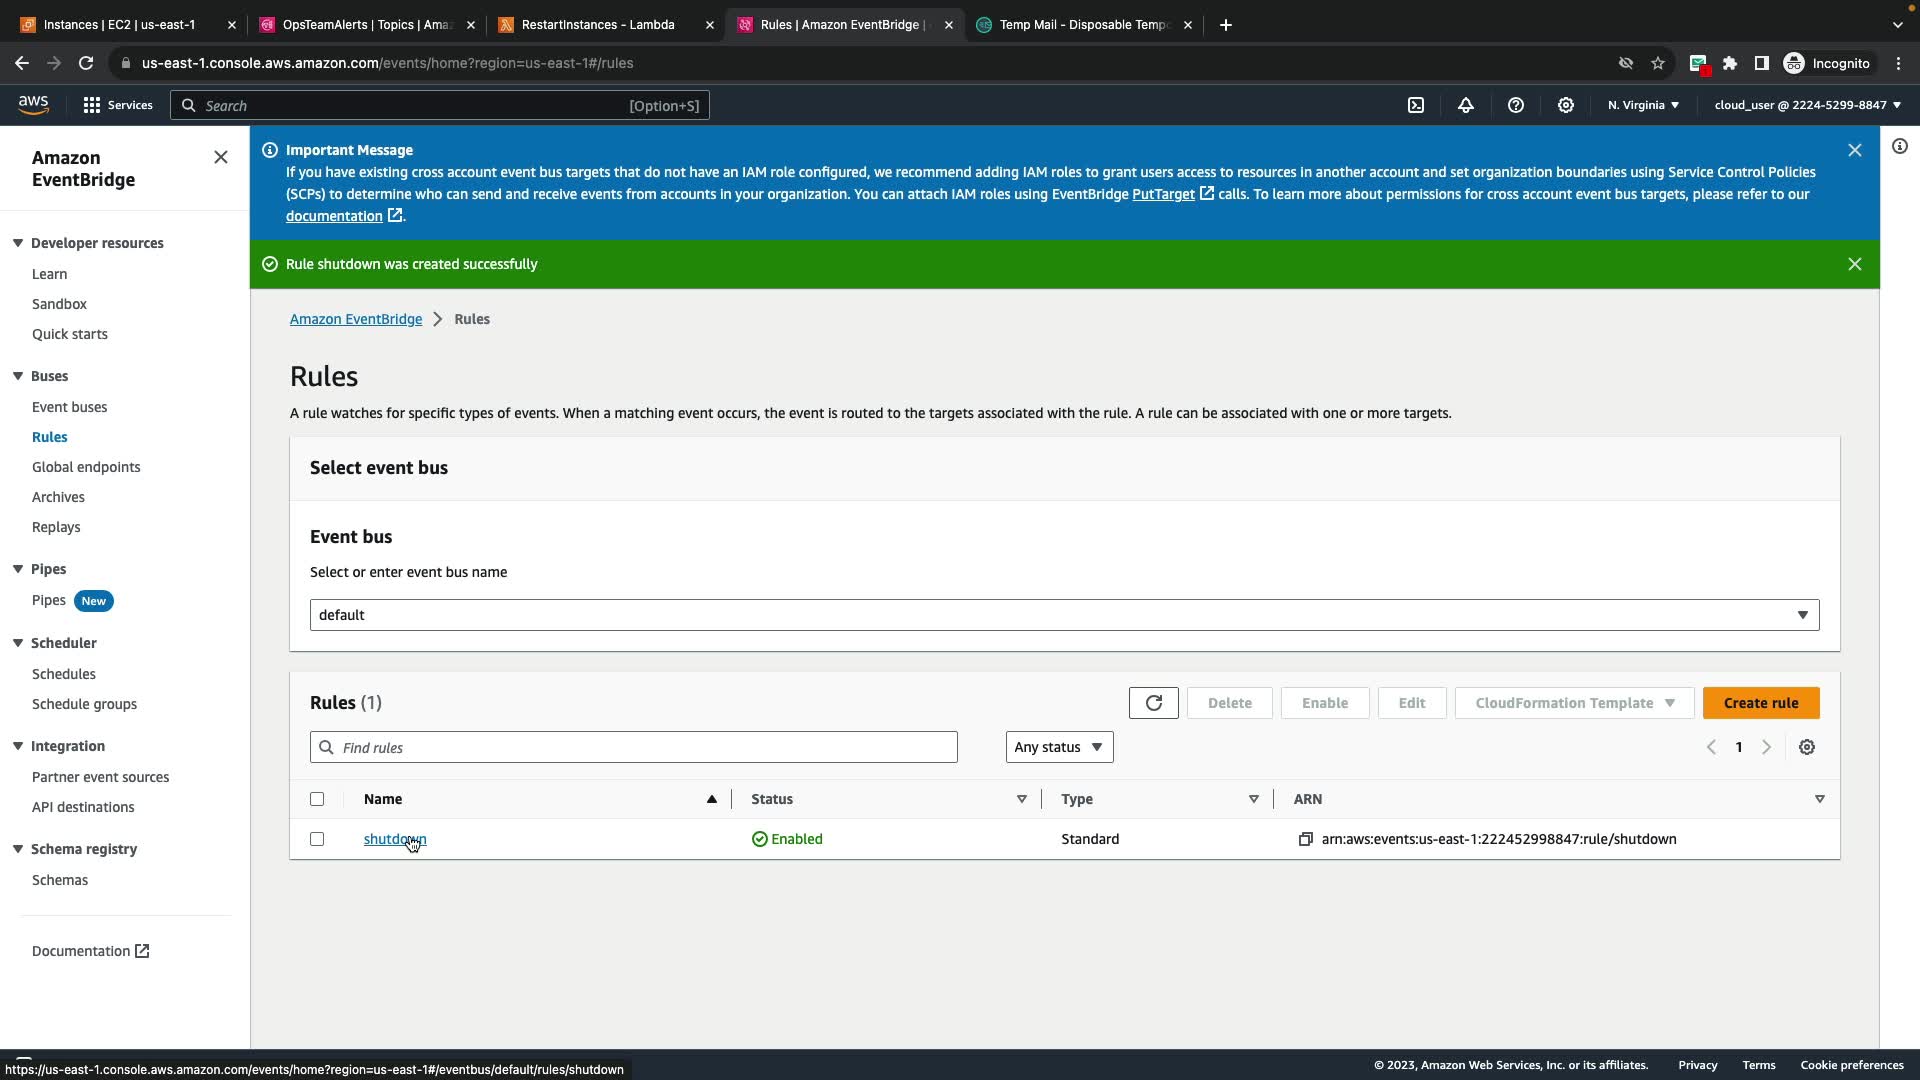Image resolution: width=1920 pixels, height=1080 pixels.
Task: Go to Event buses in sidebar
Action: 69,407
